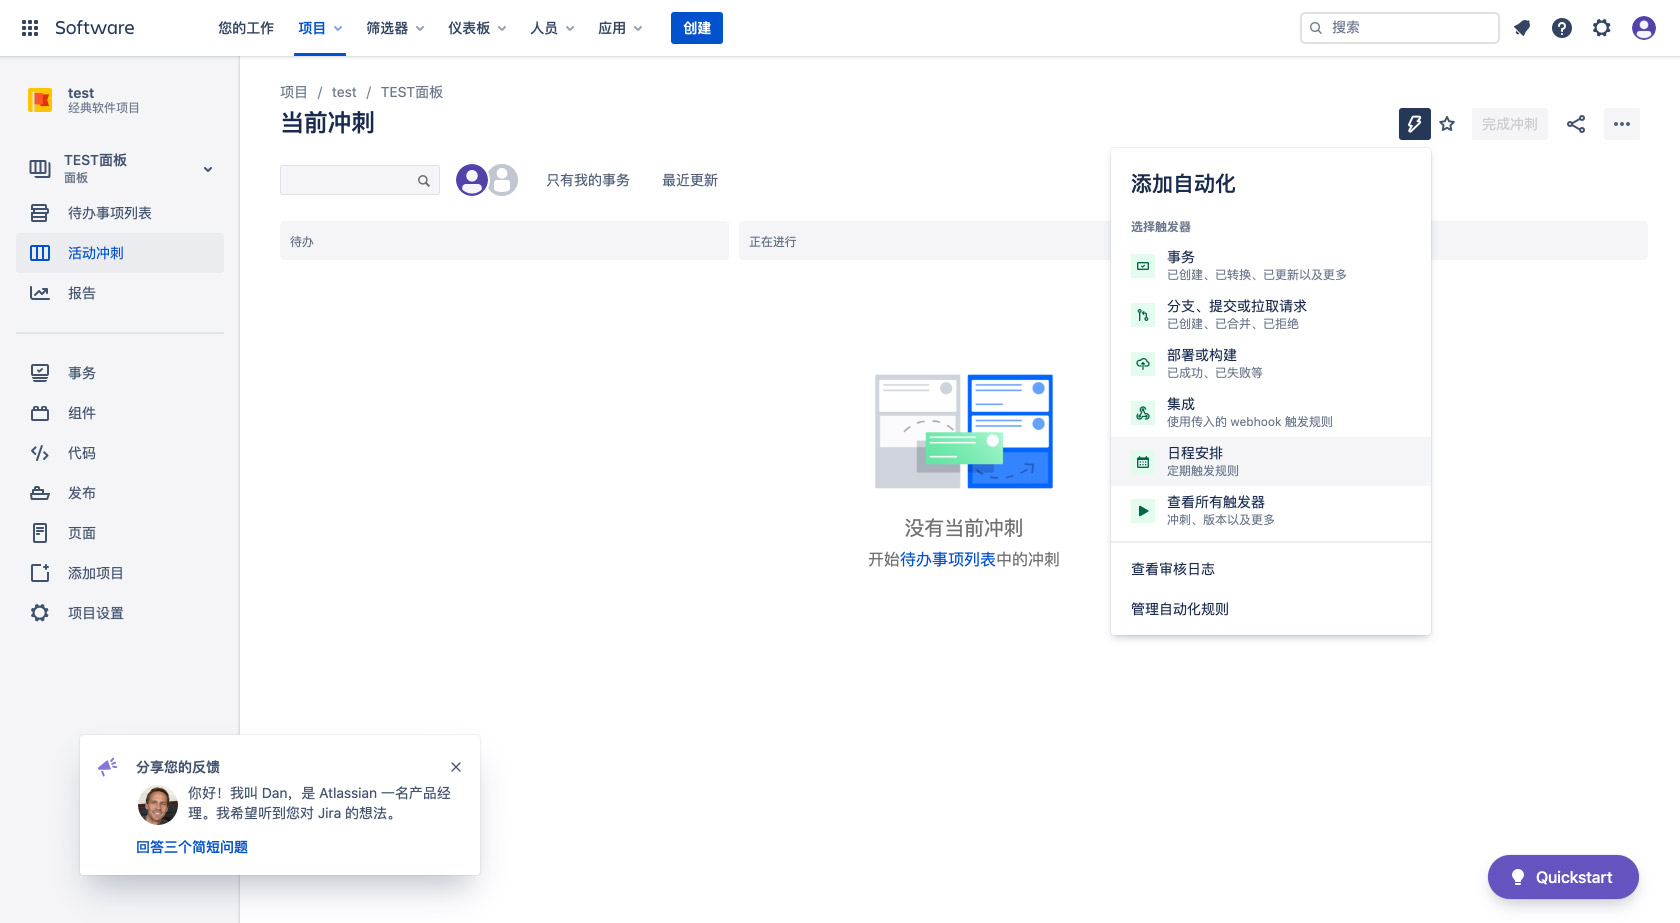
Task: Toggle the 只有我的事务 quick filter
Action: (587, 180)
